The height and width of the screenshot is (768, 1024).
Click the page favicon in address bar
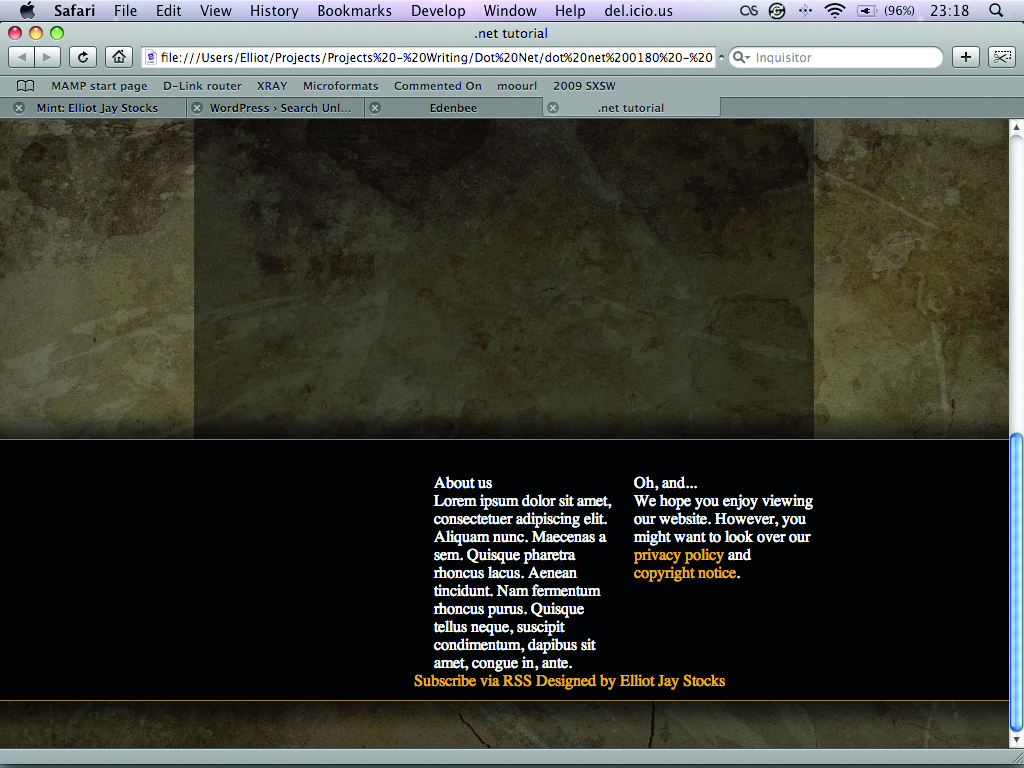151,57
